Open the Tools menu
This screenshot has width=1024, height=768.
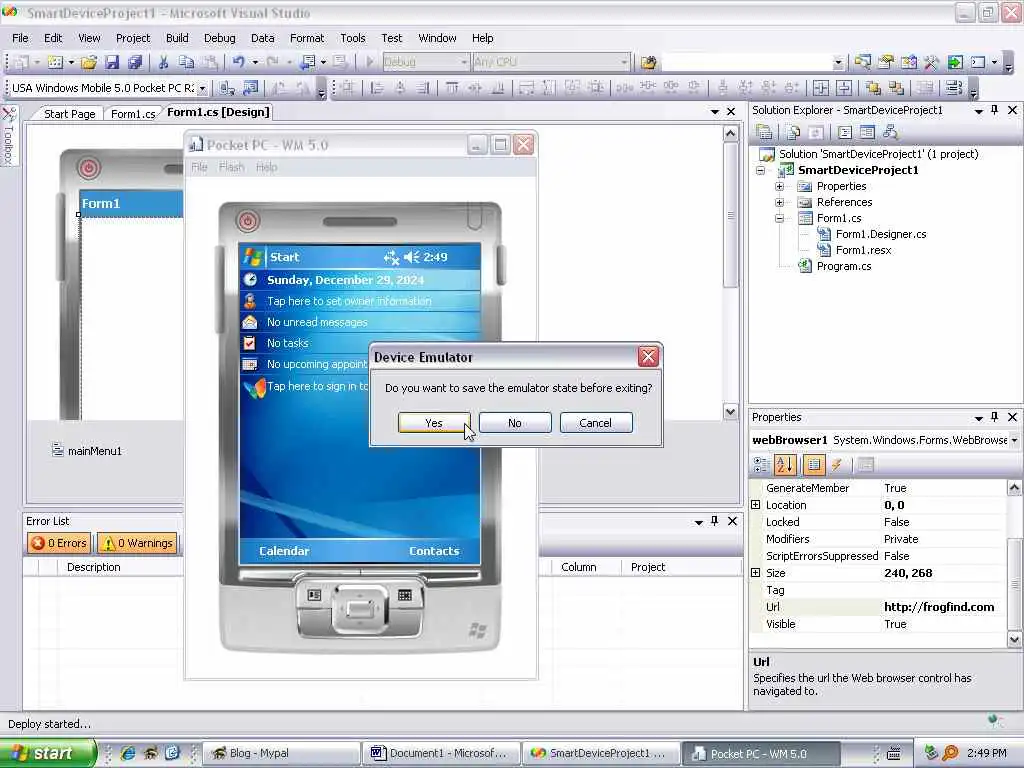[353, 38]
